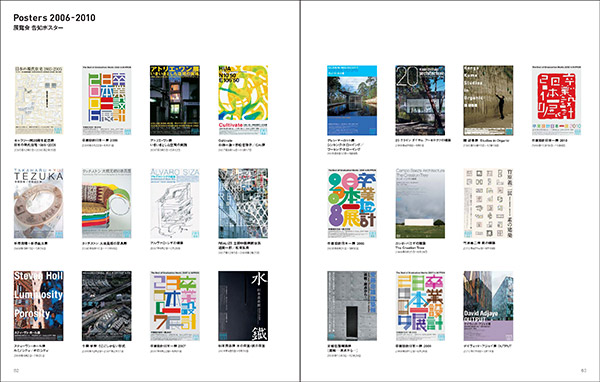Select the blue-red typographic 2006 graduation poster
The height and width of the screenshot is (382, 600).
tap(107, 100)
